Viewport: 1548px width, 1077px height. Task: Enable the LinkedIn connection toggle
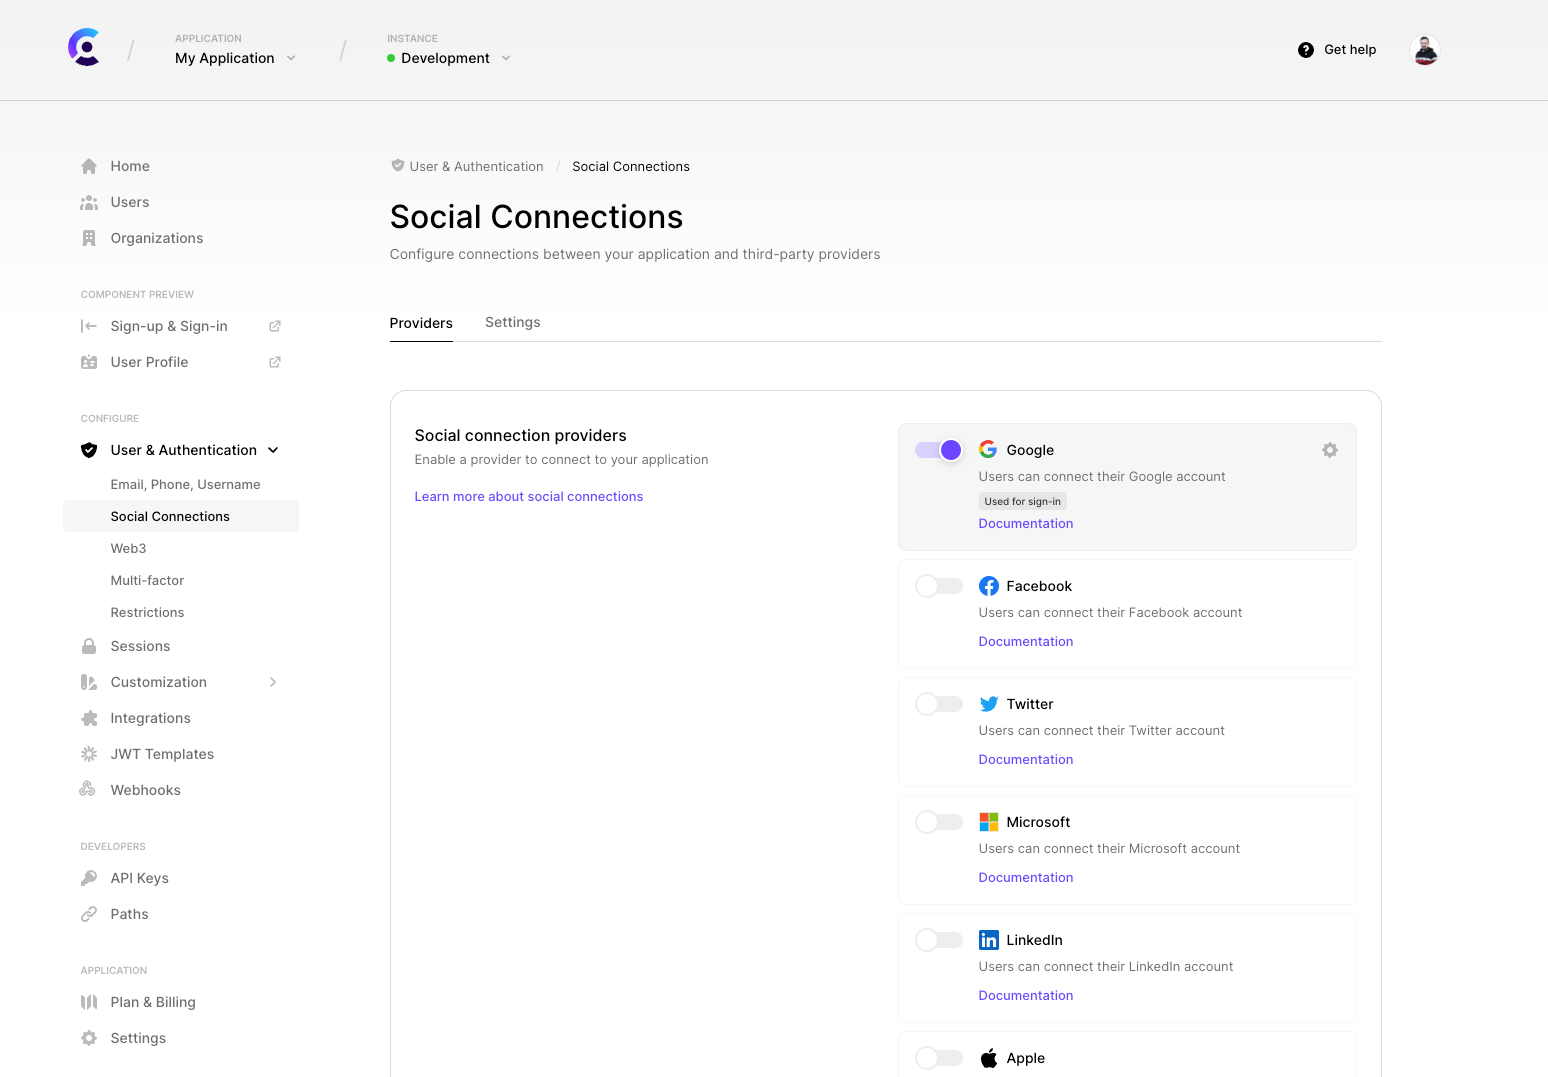939,940
